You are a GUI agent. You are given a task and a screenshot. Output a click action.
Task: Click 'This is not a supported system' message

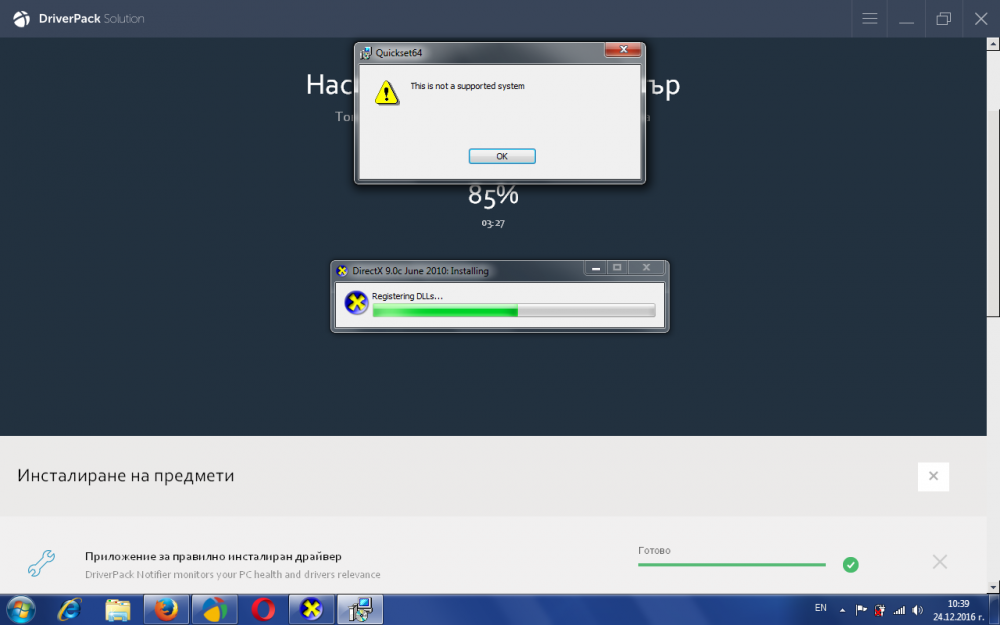[467, 86]
